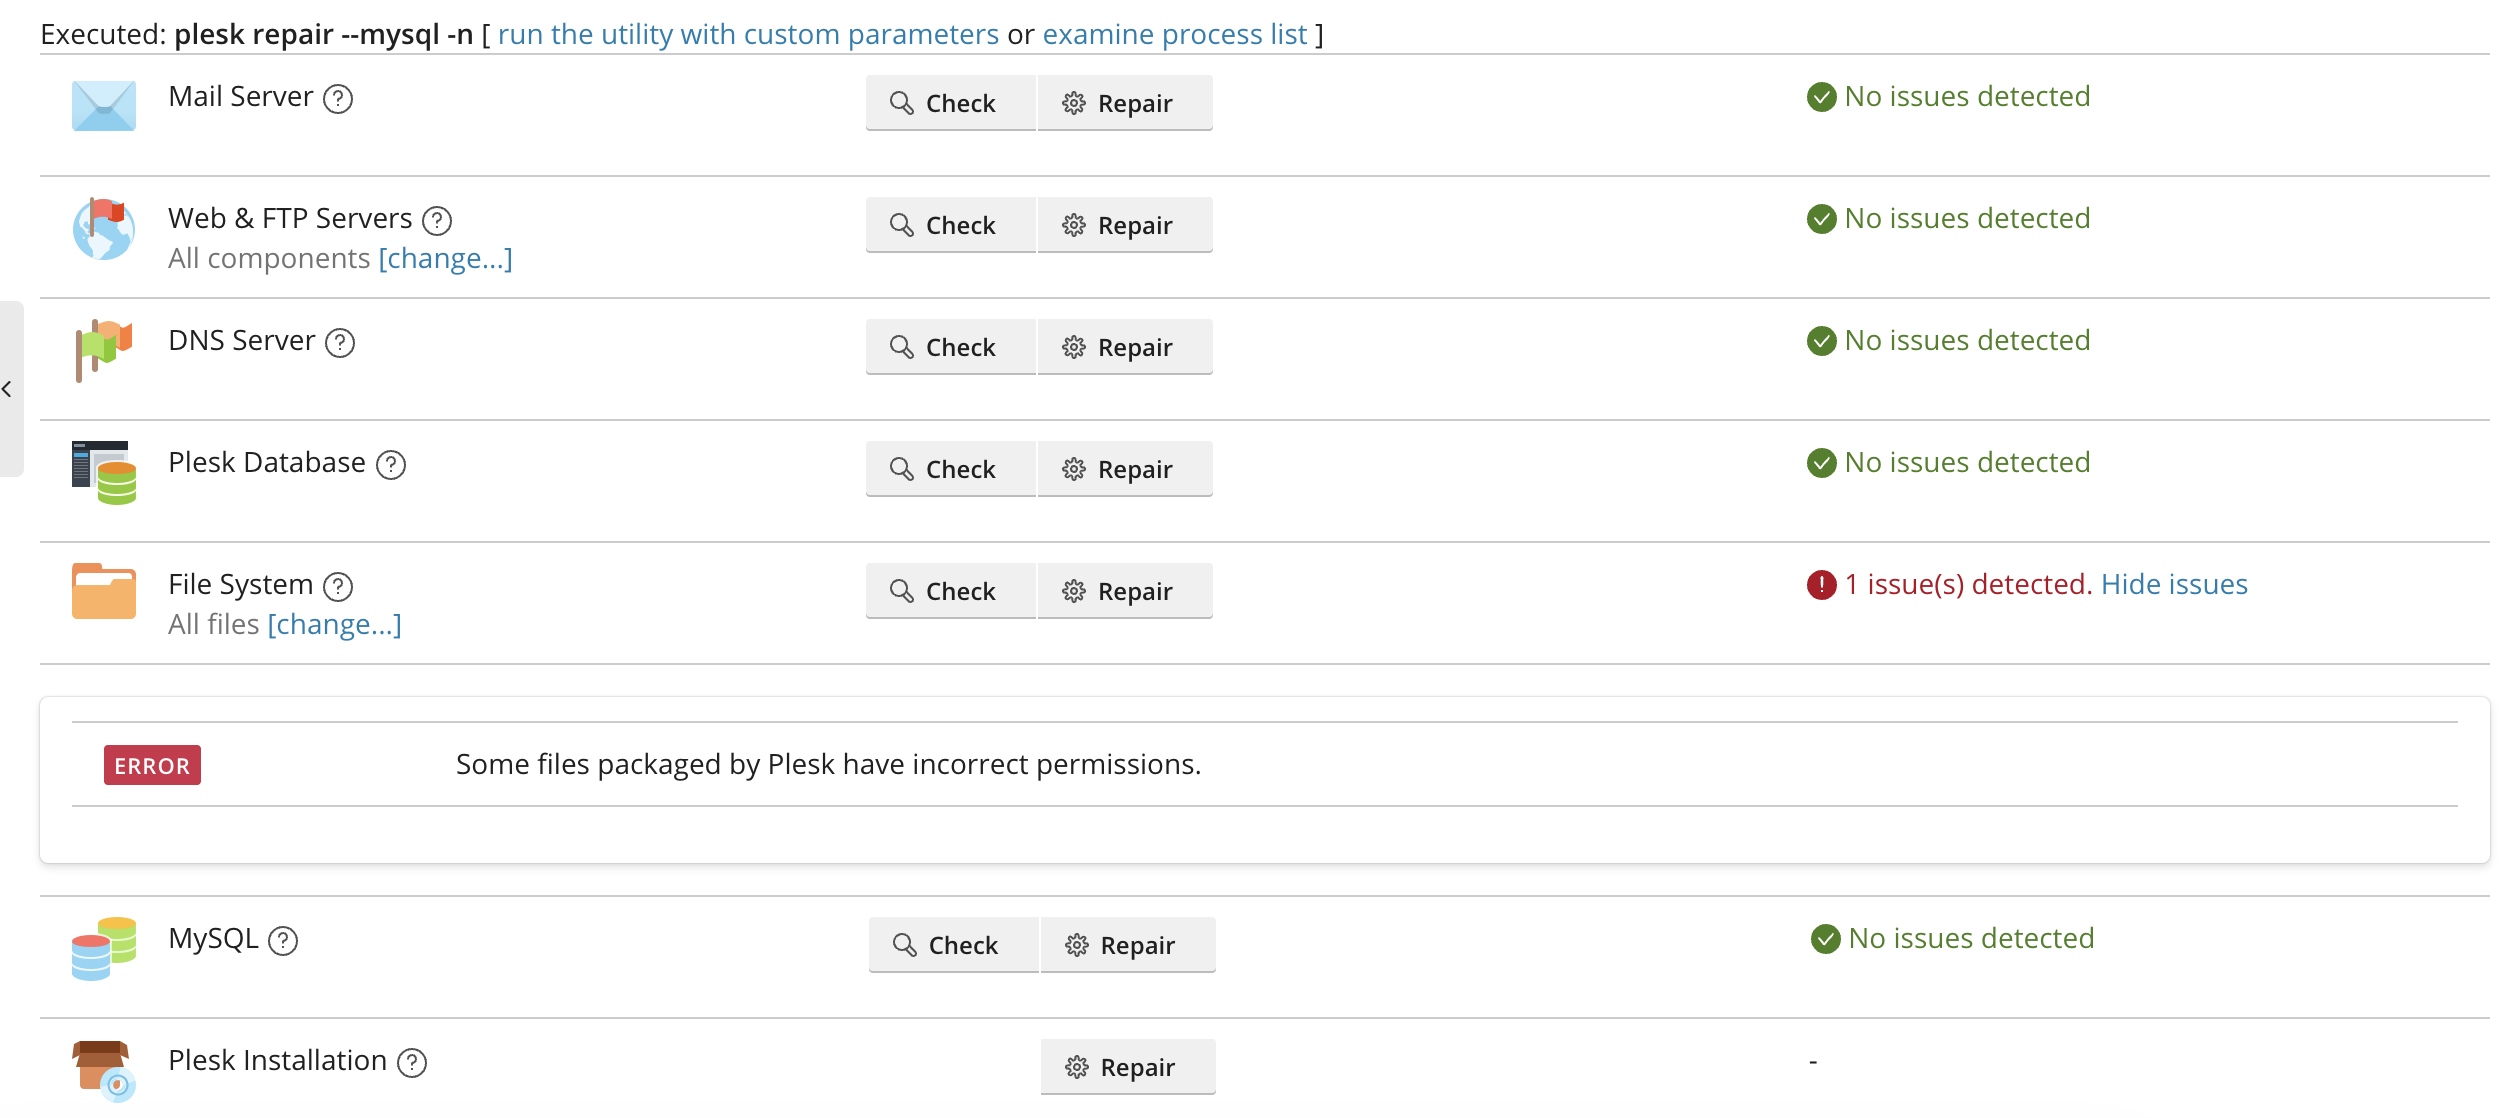Screen dimensions: 2520x1118
Task: Click the MySQL database cylinders icon
Action: coord(103,948)
